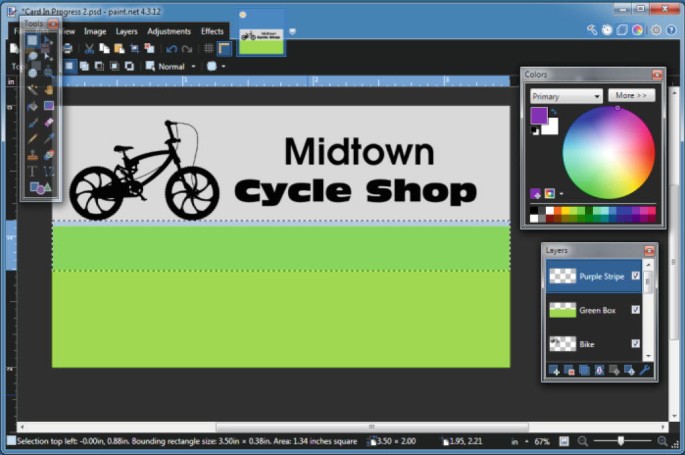Image resolution: width=685 pixels, height=455 pixels.
Task: Open the Adjustments menu
Action: point(169,31)
